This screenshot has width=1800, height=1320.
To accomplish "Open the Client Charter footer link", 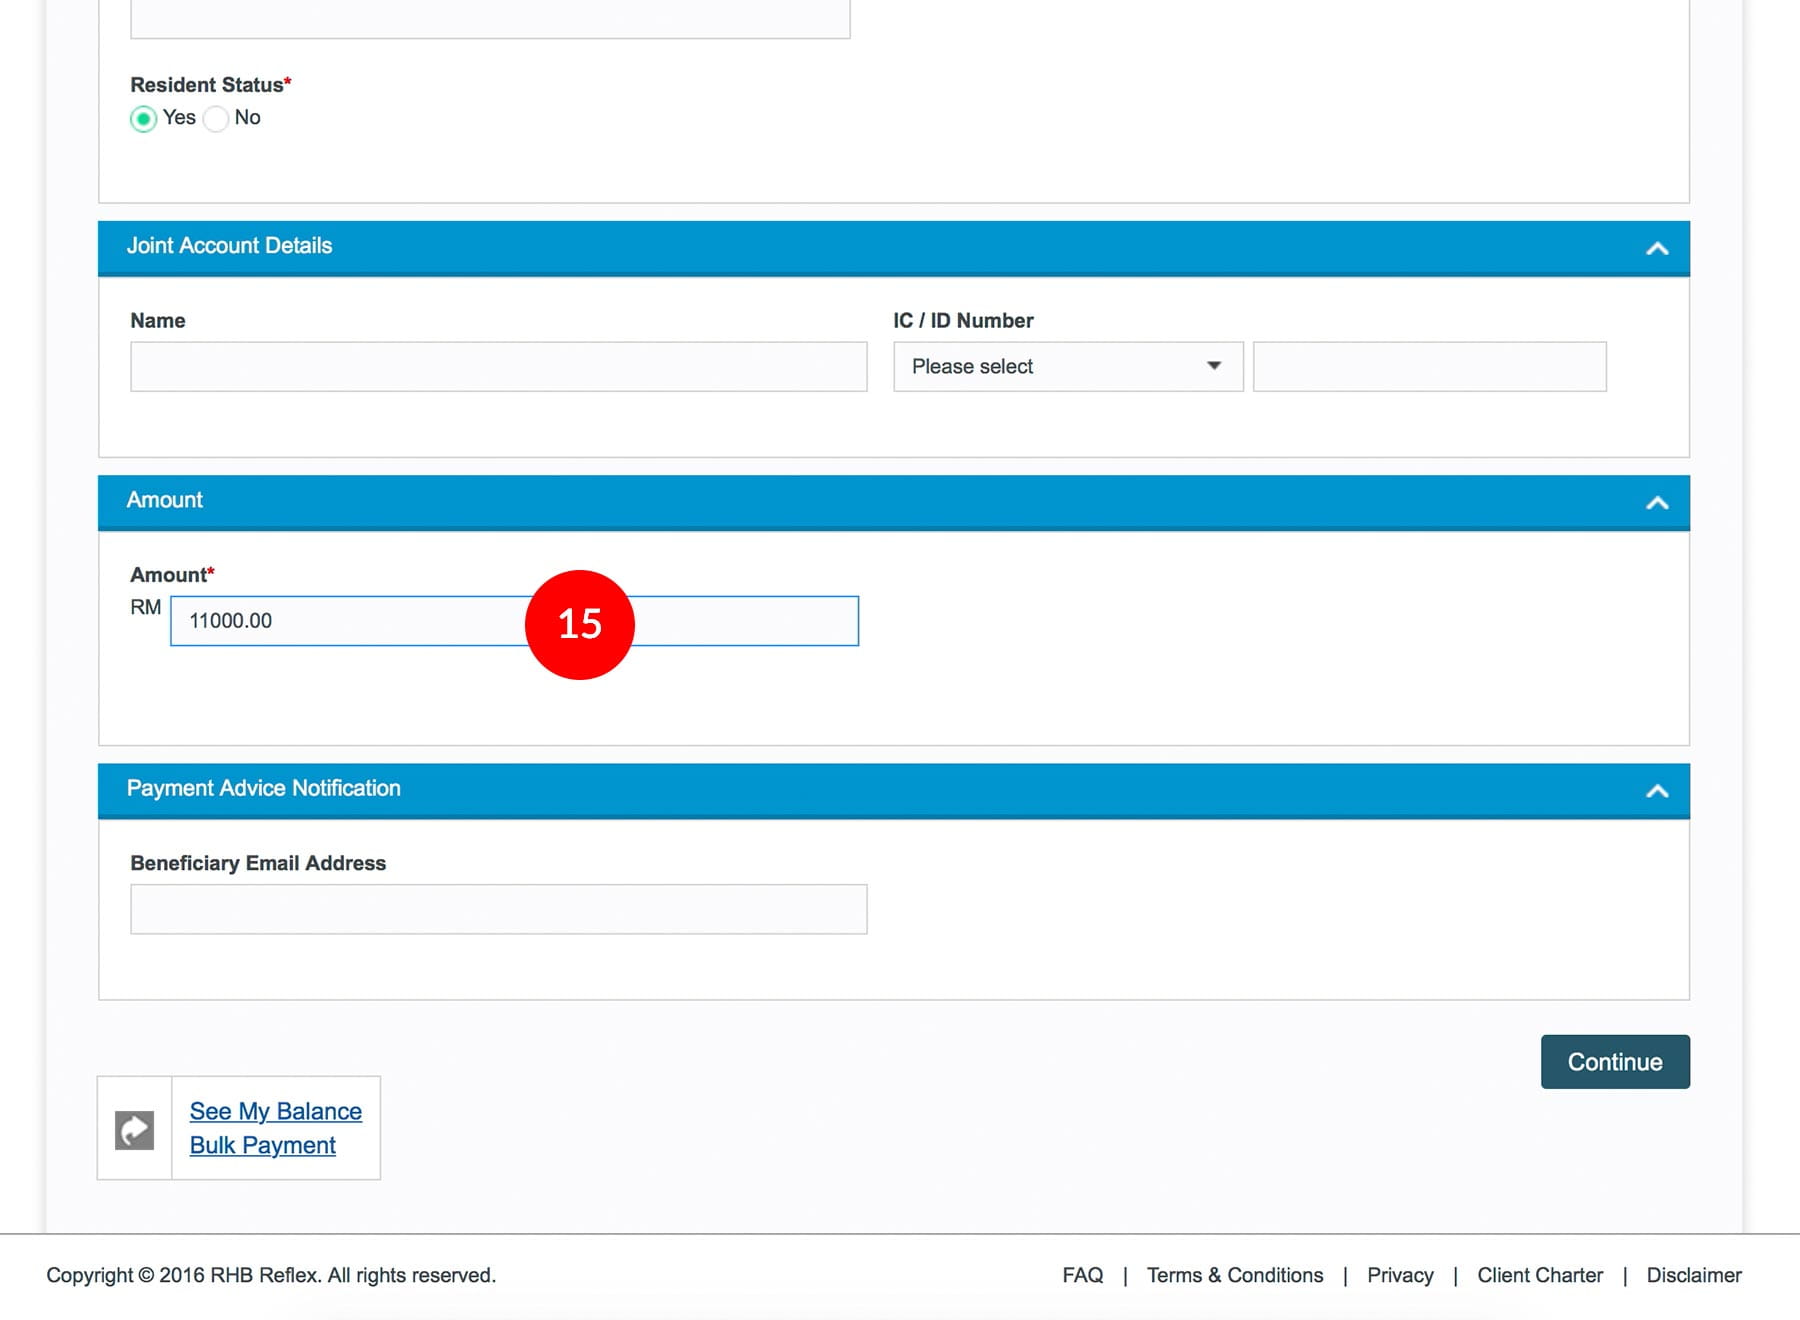I will [x=1539, y=1275].
